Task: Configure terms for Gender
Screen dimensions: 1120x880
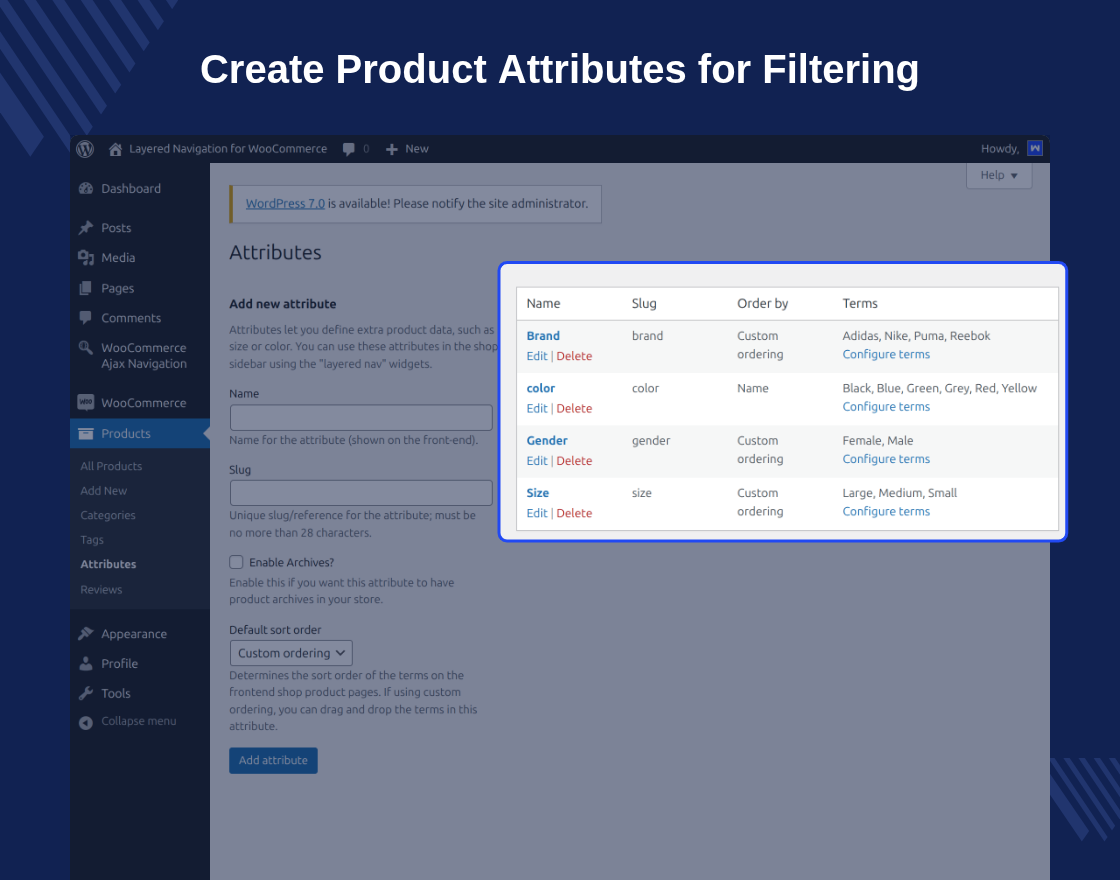Action: [886, 459]
